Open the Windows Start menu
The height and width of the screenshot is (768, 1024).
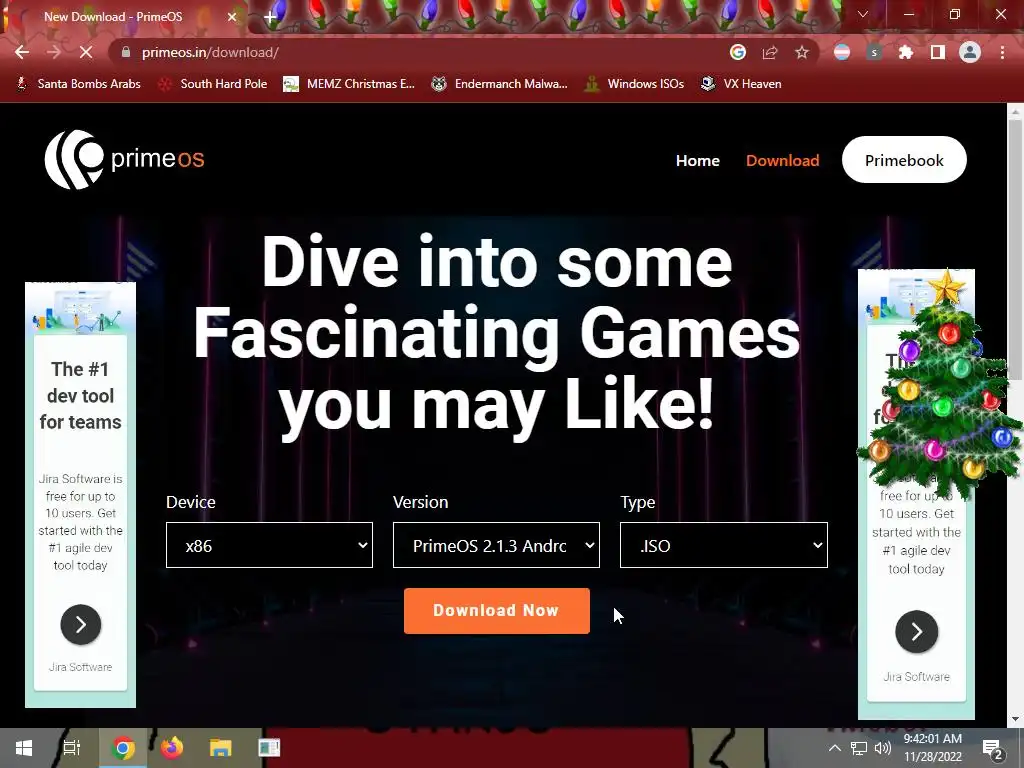click(24, 748)
